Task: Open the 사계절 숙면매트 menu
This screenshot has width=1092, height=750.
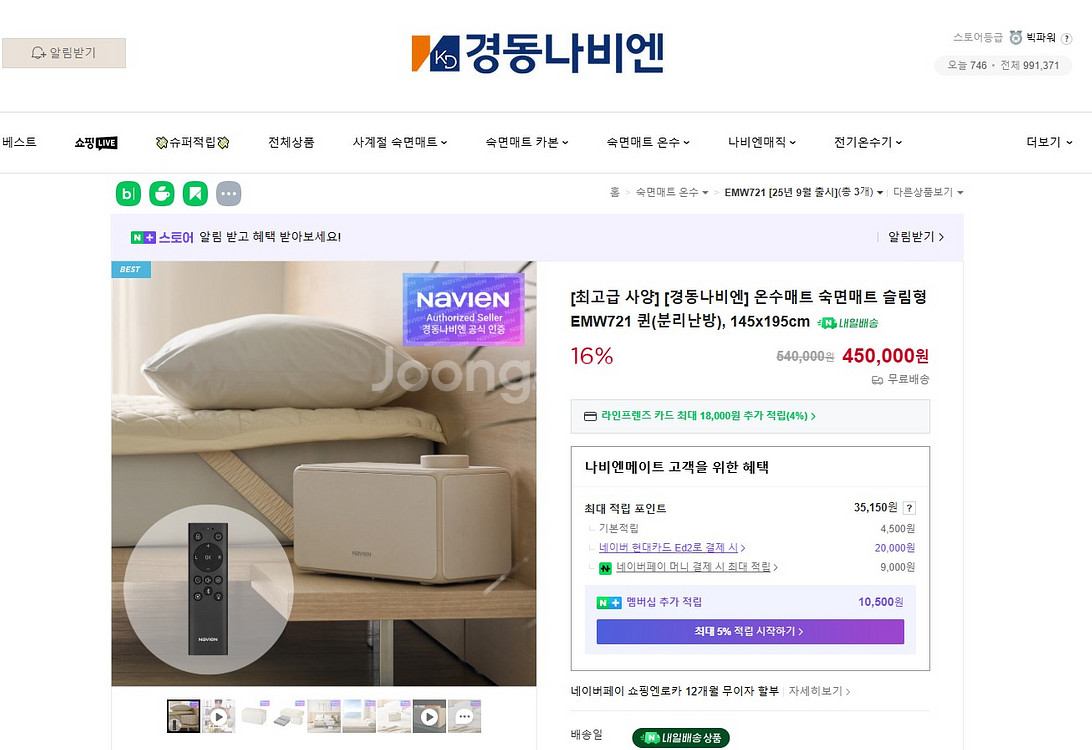Action: click(399, 142)
